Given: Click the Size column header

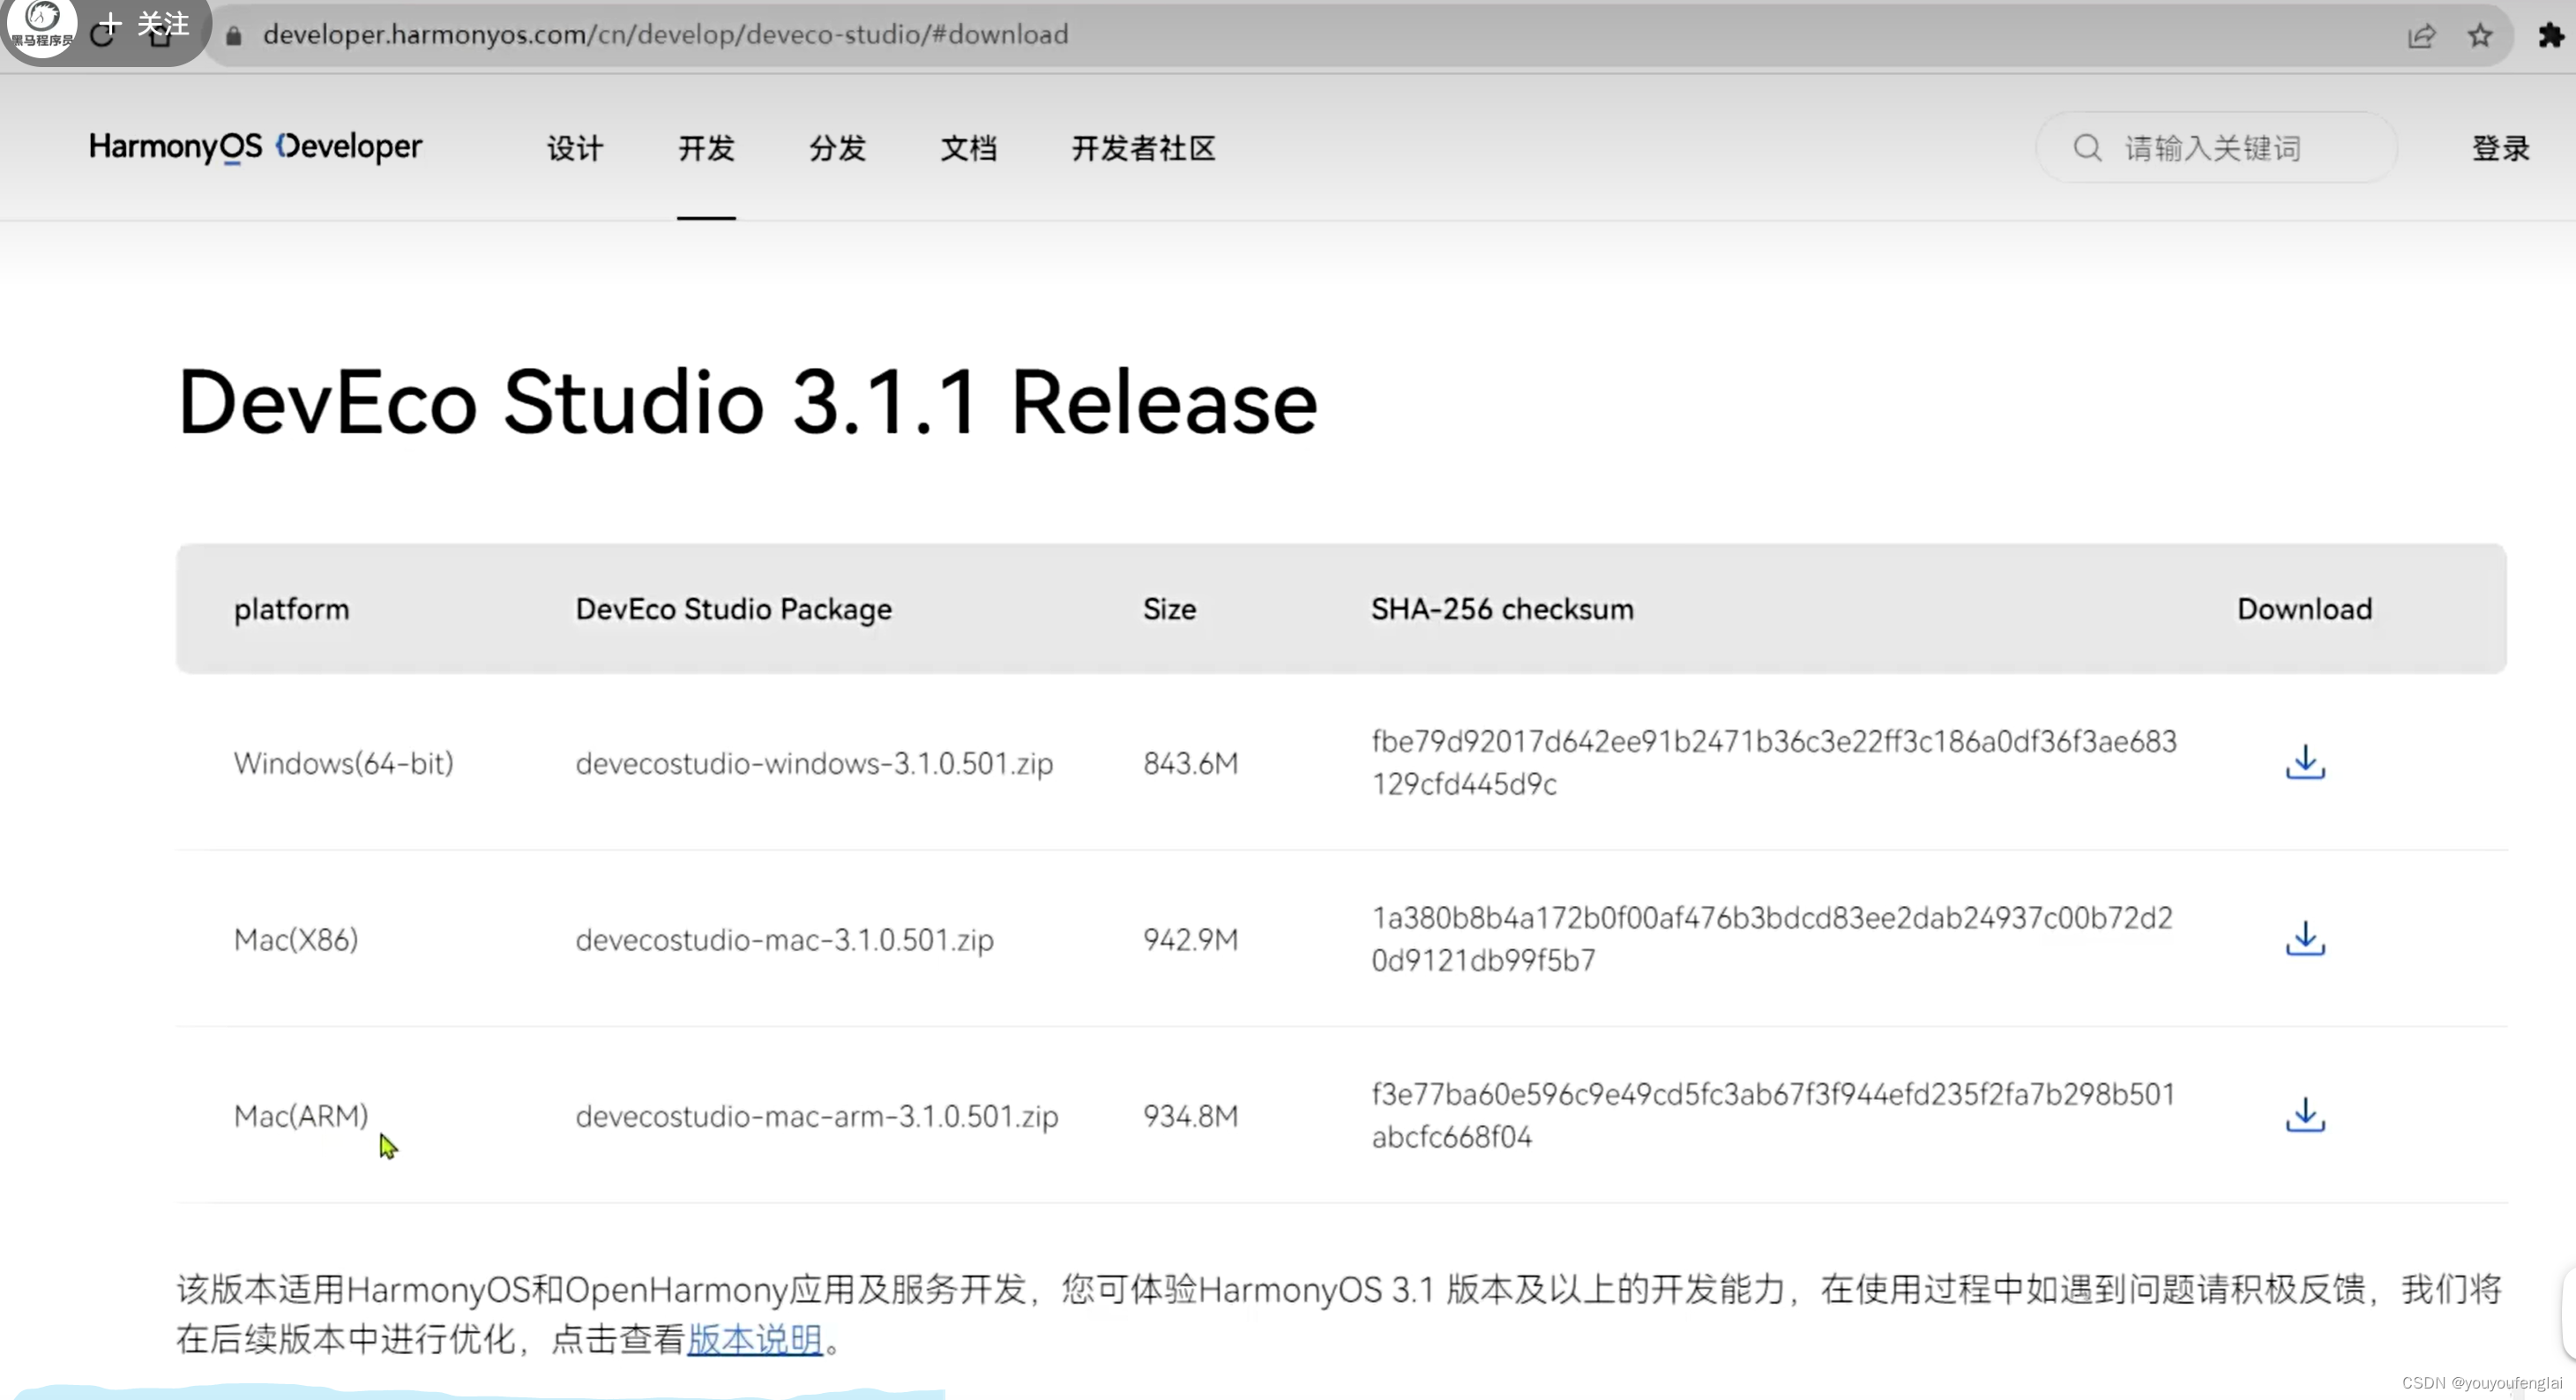Looking at the screenshot, I should click(1169, 609).
